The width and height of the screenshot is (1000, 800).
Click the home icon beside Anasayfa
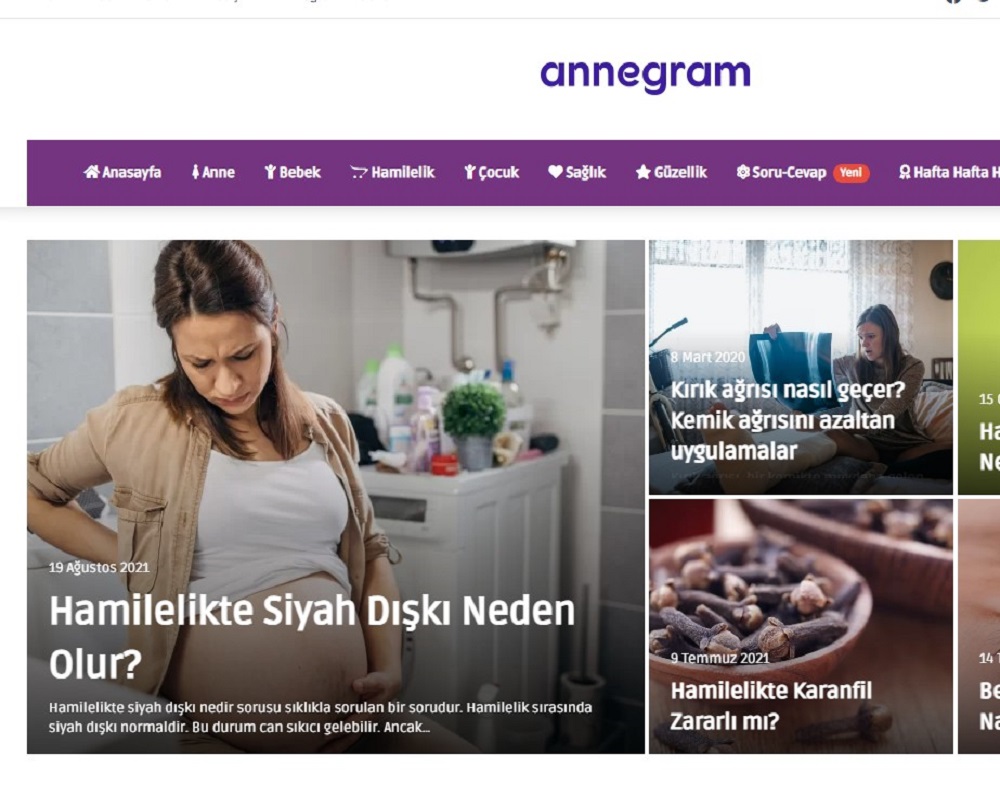click(x=91, y=172)
